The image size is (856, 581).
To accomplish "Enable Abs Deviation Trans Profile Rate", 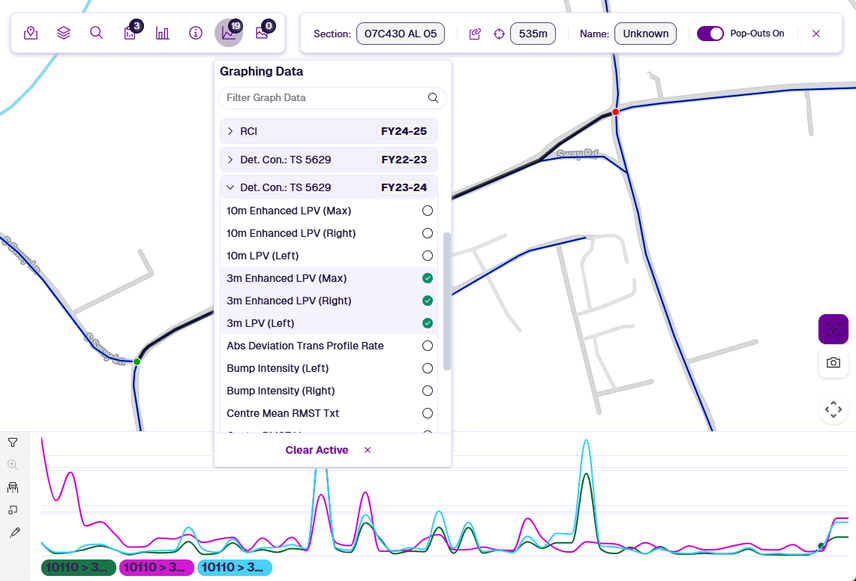I will pos(427,346).
